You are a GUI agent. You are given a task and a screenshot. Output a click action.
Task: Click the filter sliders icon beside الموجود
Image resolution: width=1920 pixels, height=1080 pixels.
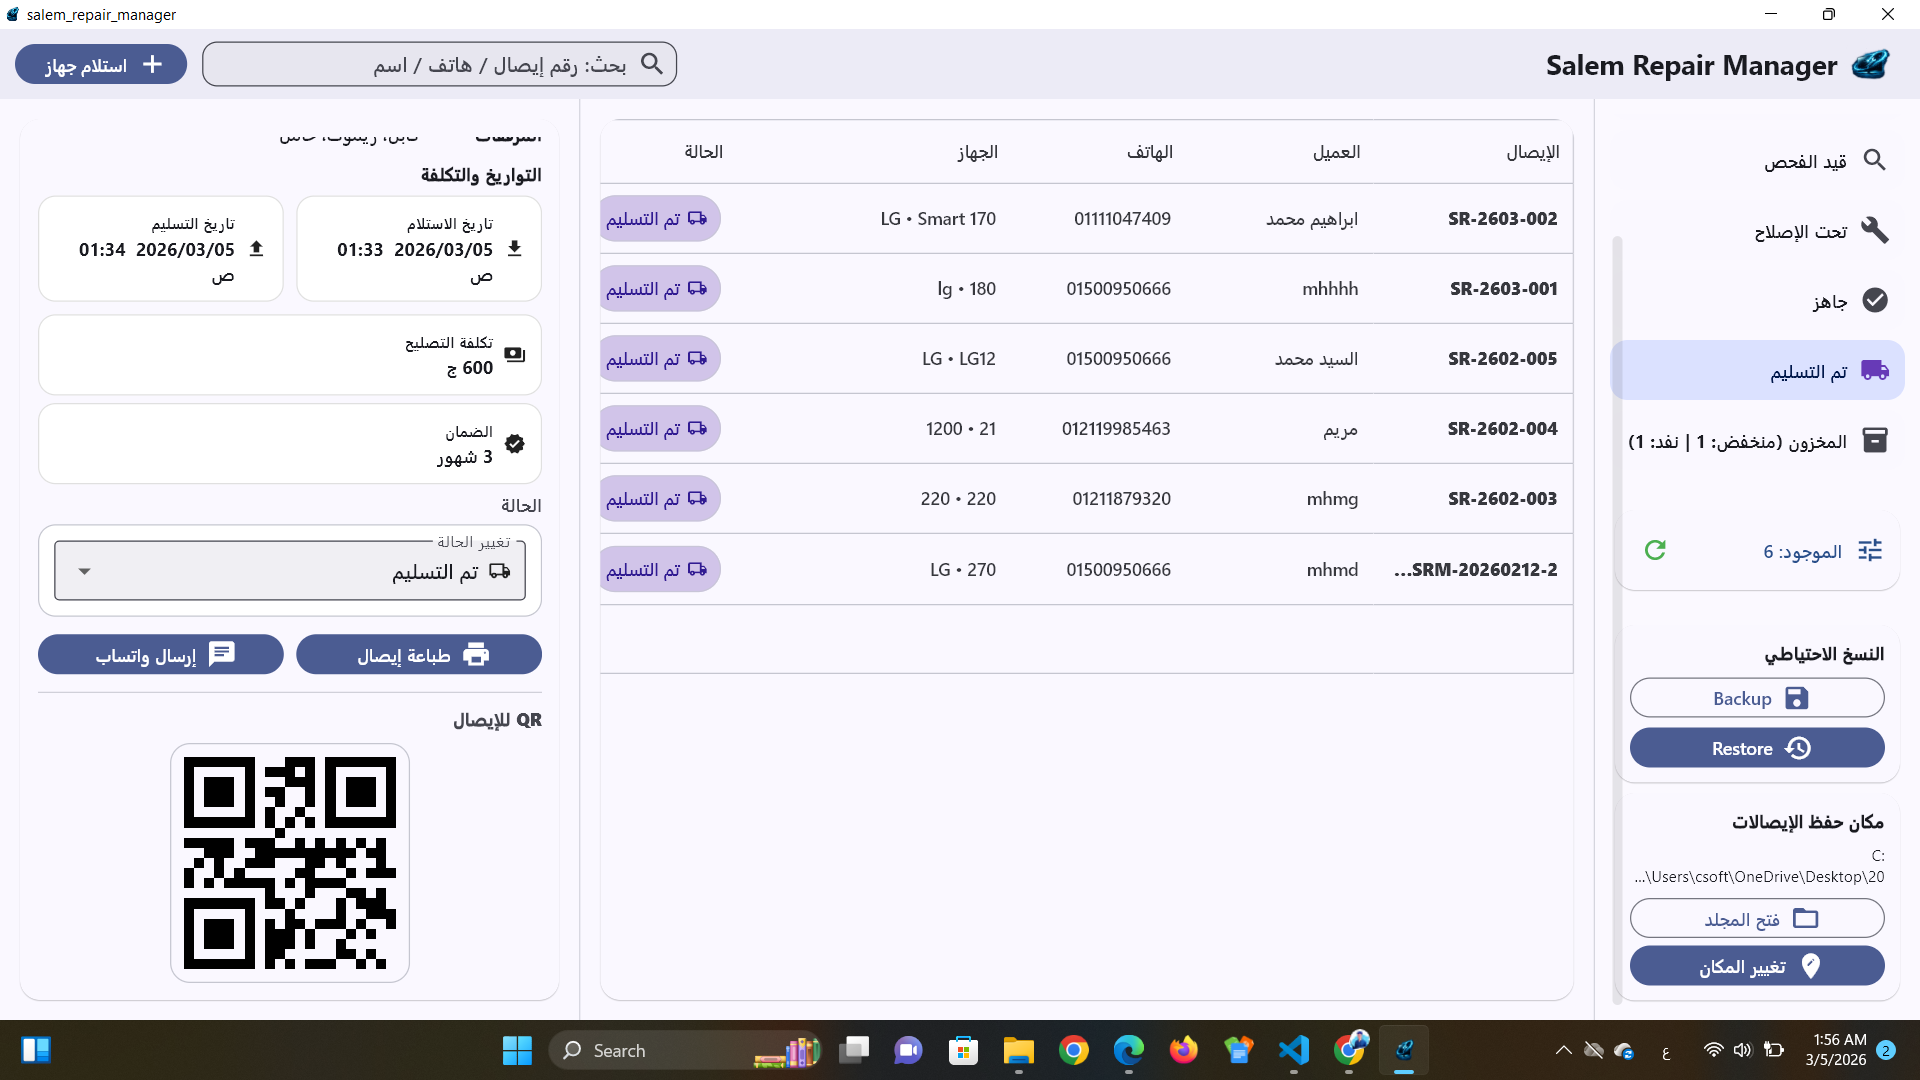tap(1870, 550)
